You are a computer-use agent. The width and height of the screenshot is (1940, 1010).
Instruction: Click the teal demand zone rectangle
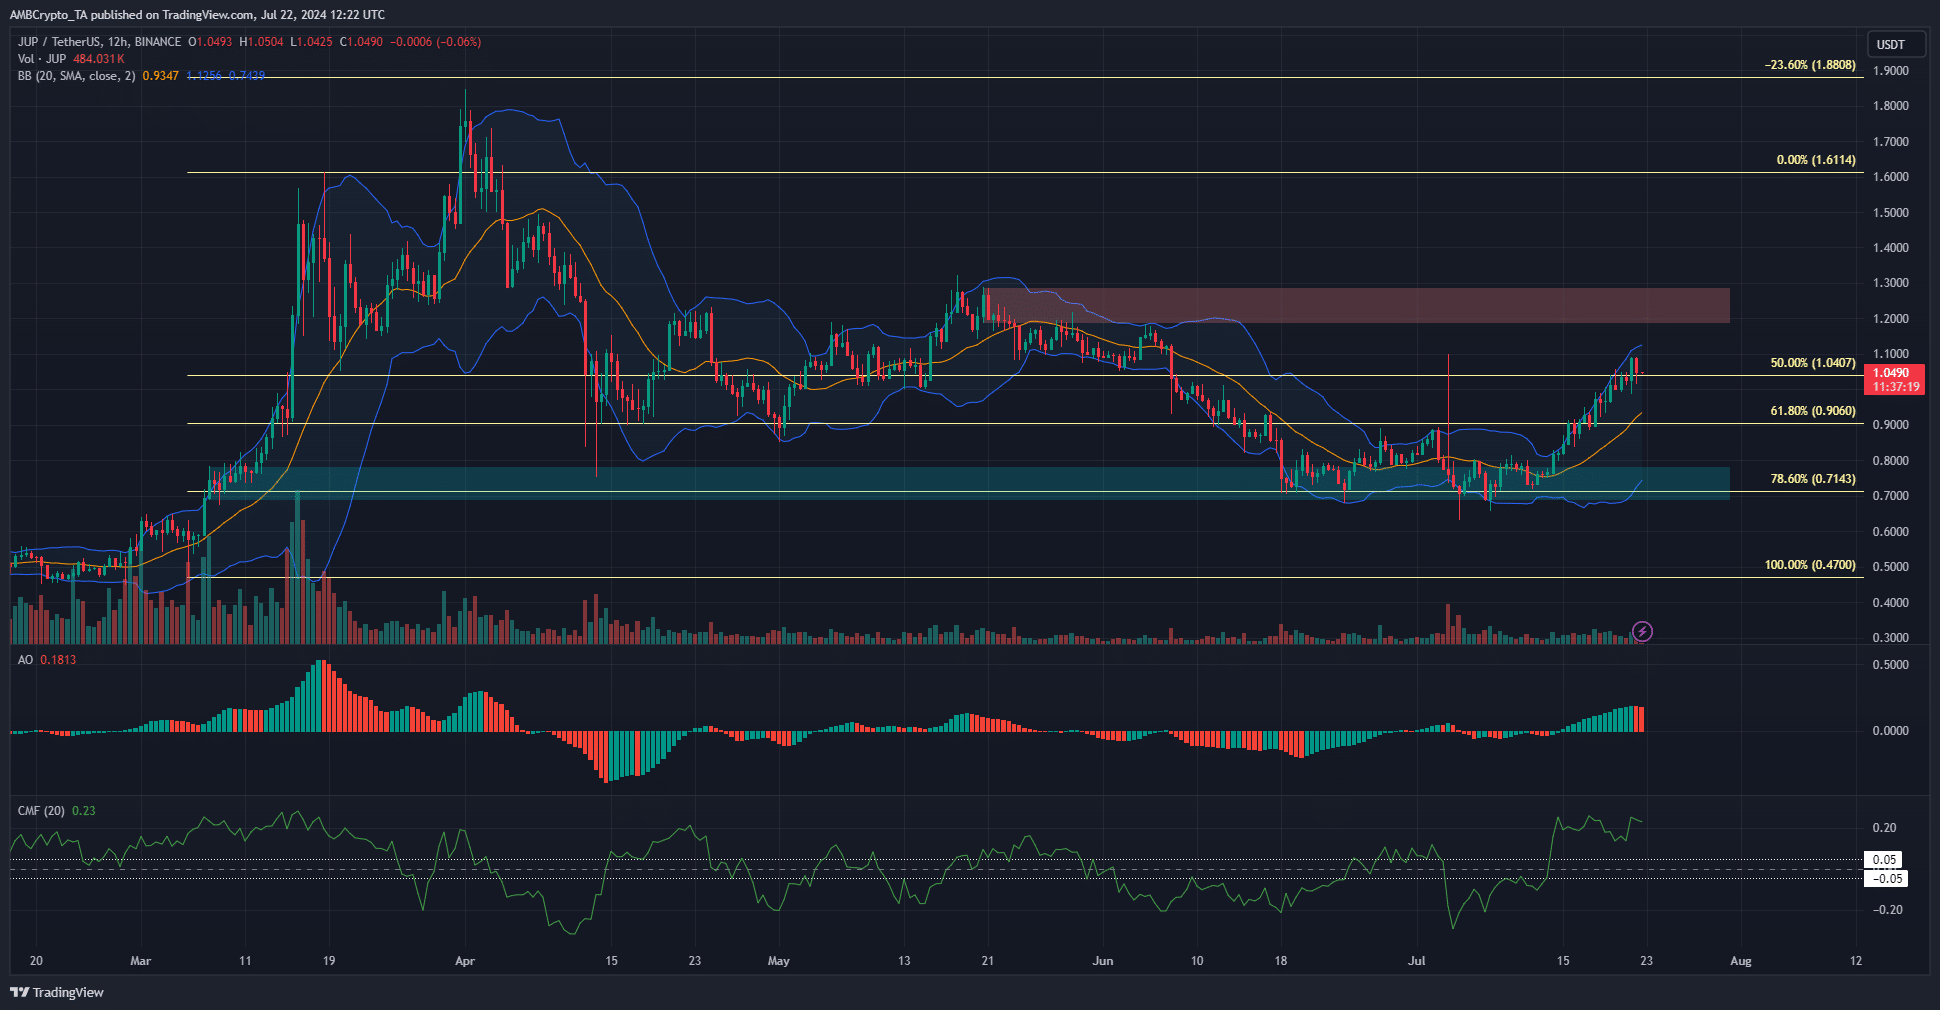click(x=968, y=483)
